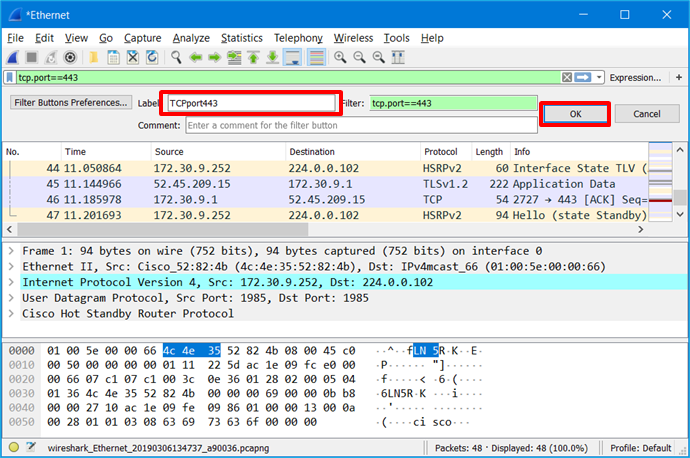
Task: Jump to the first packet icon
Action: [253, 57]
